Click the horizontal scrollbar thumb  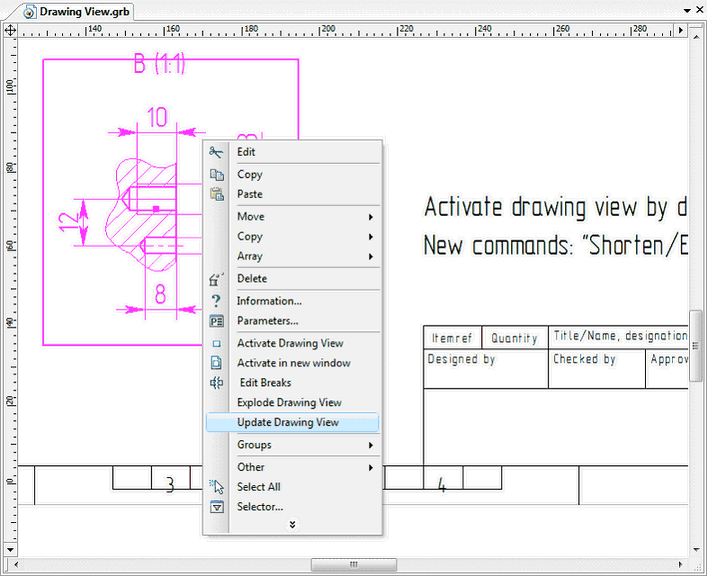[353, 565]
